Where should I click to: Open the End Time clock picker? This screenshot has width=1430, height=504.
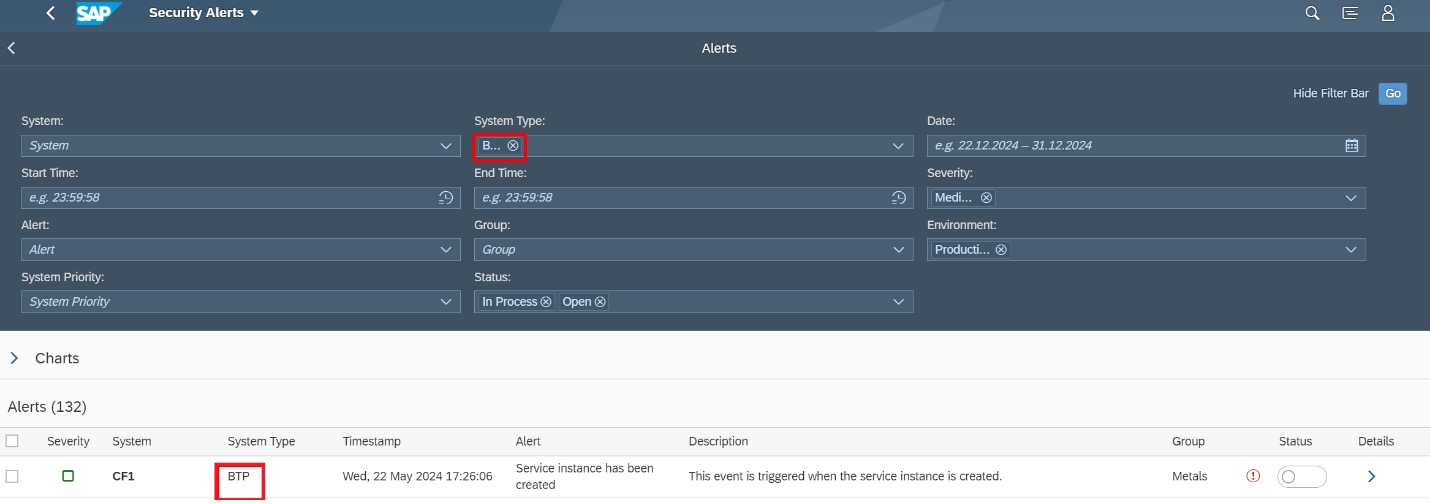point(899,198)
